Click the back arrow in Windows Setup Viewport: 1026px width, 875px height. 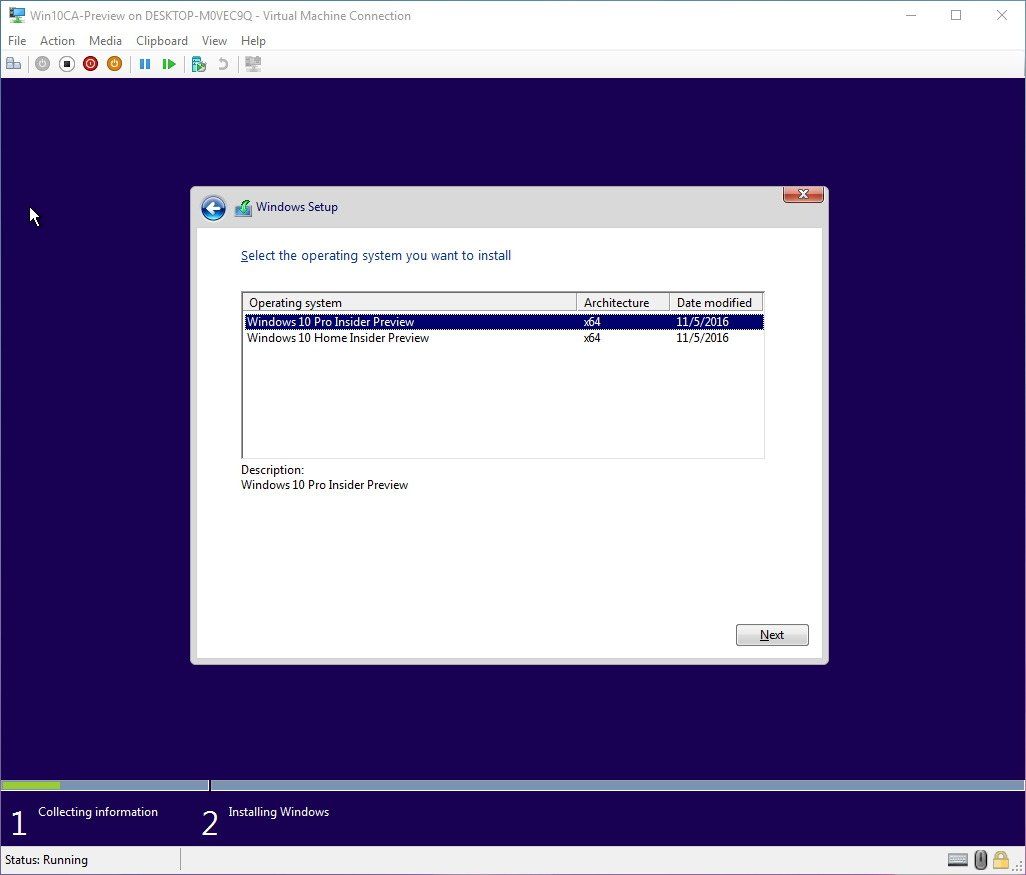point(213,207)
